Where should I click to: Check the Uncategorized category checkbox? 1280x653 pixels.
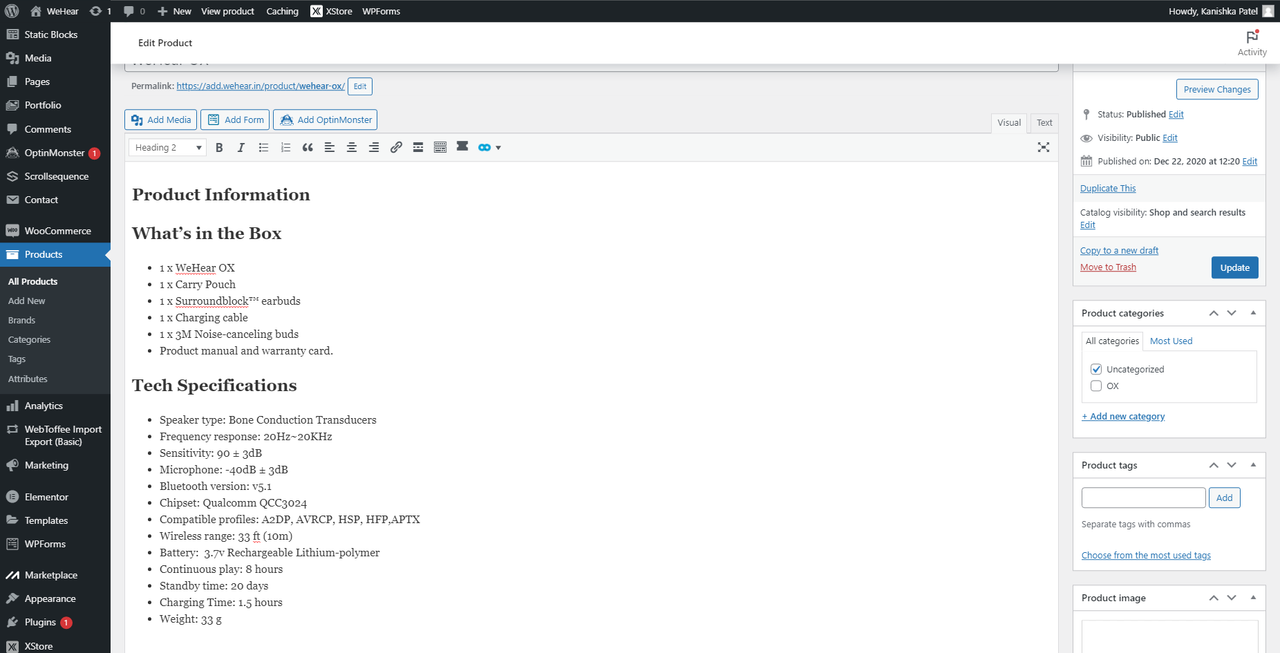(1096, 369)
